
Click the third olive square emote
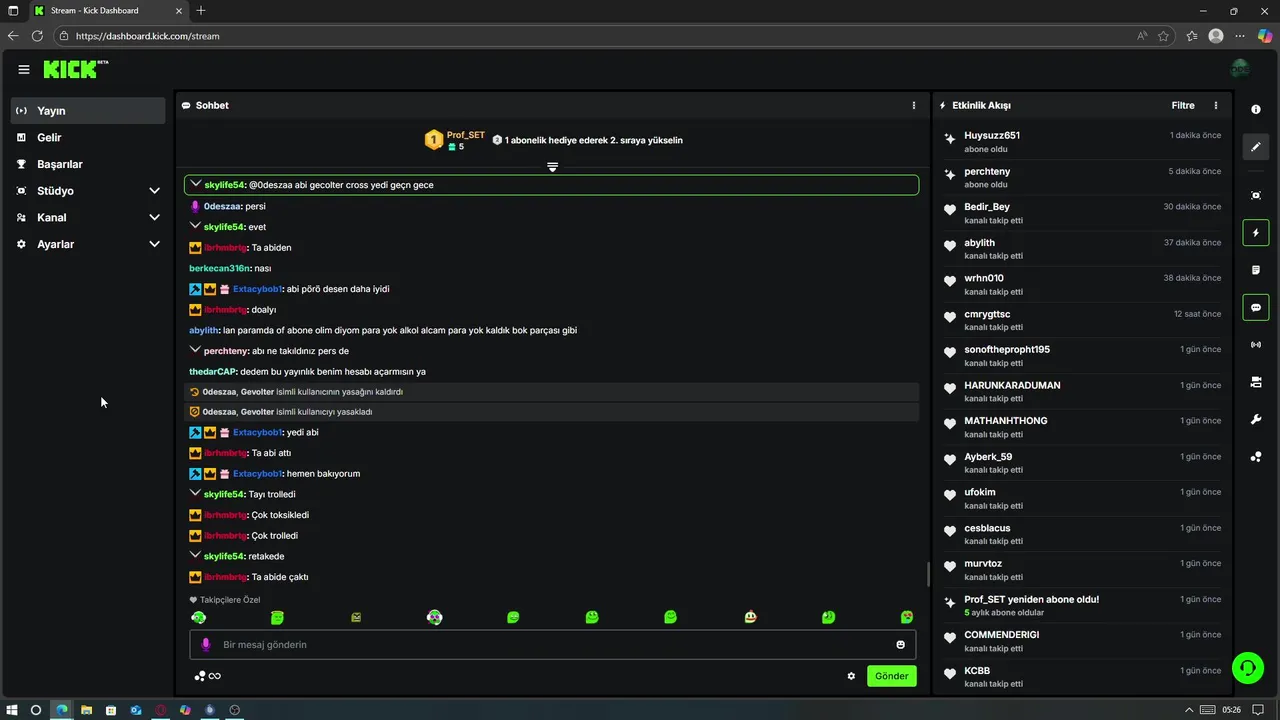point(356,618)
